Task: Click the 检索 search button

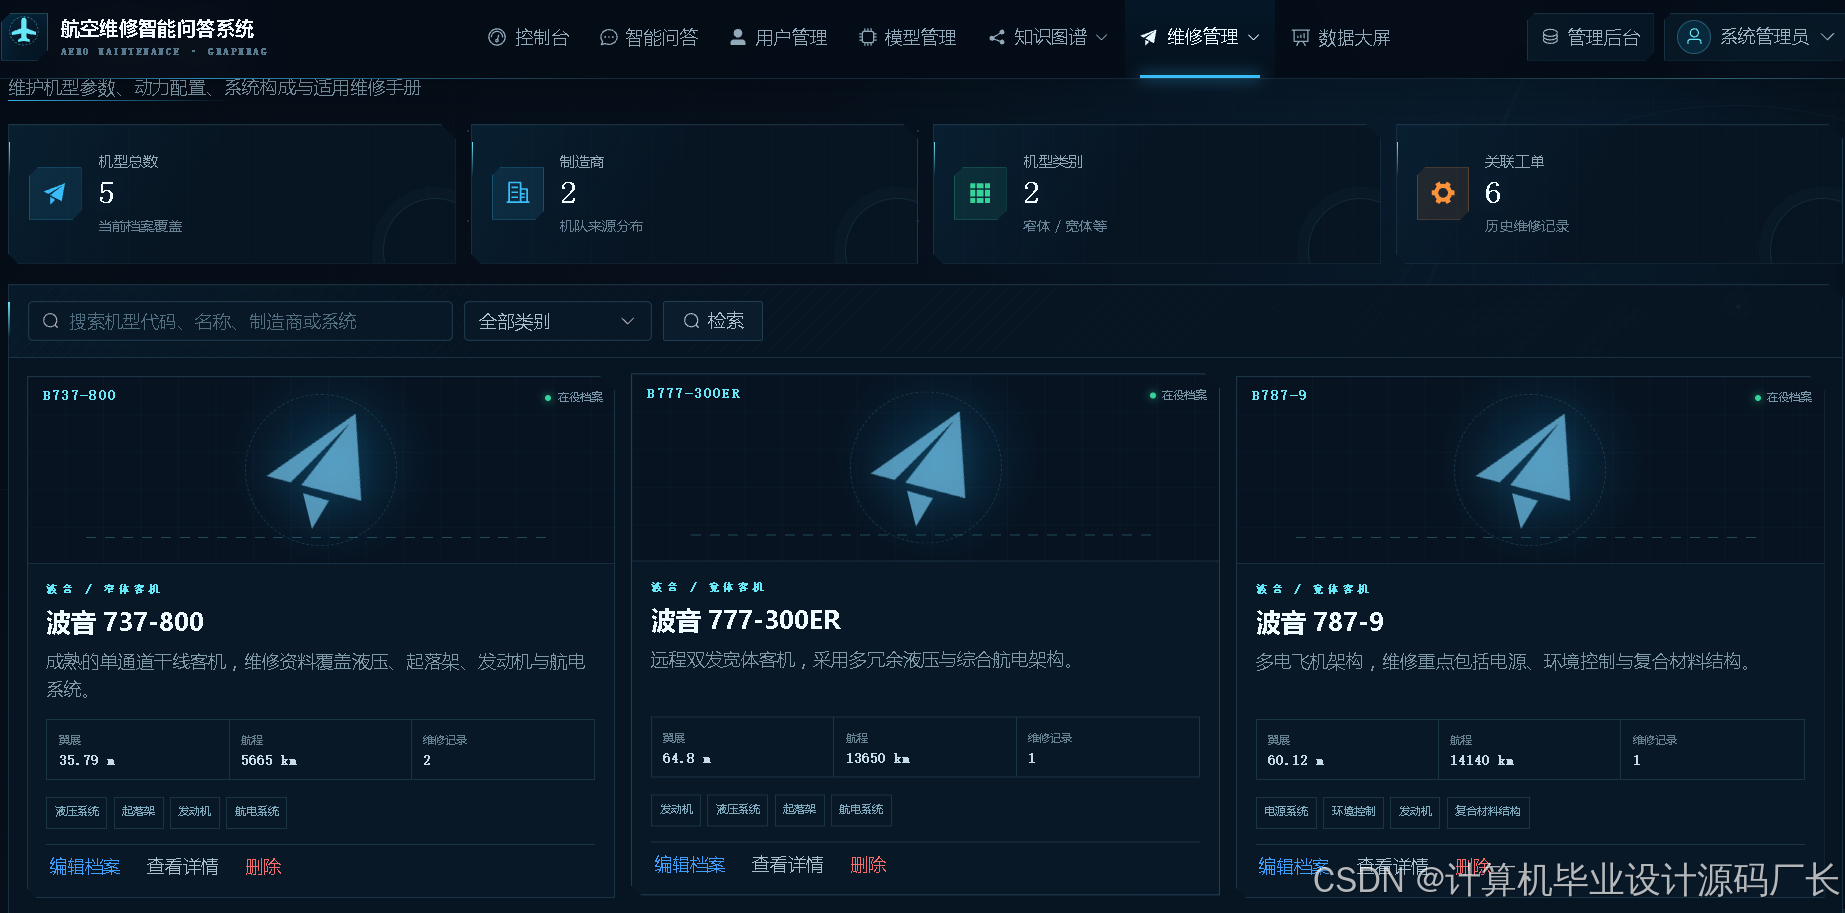Action: point(713,321)
